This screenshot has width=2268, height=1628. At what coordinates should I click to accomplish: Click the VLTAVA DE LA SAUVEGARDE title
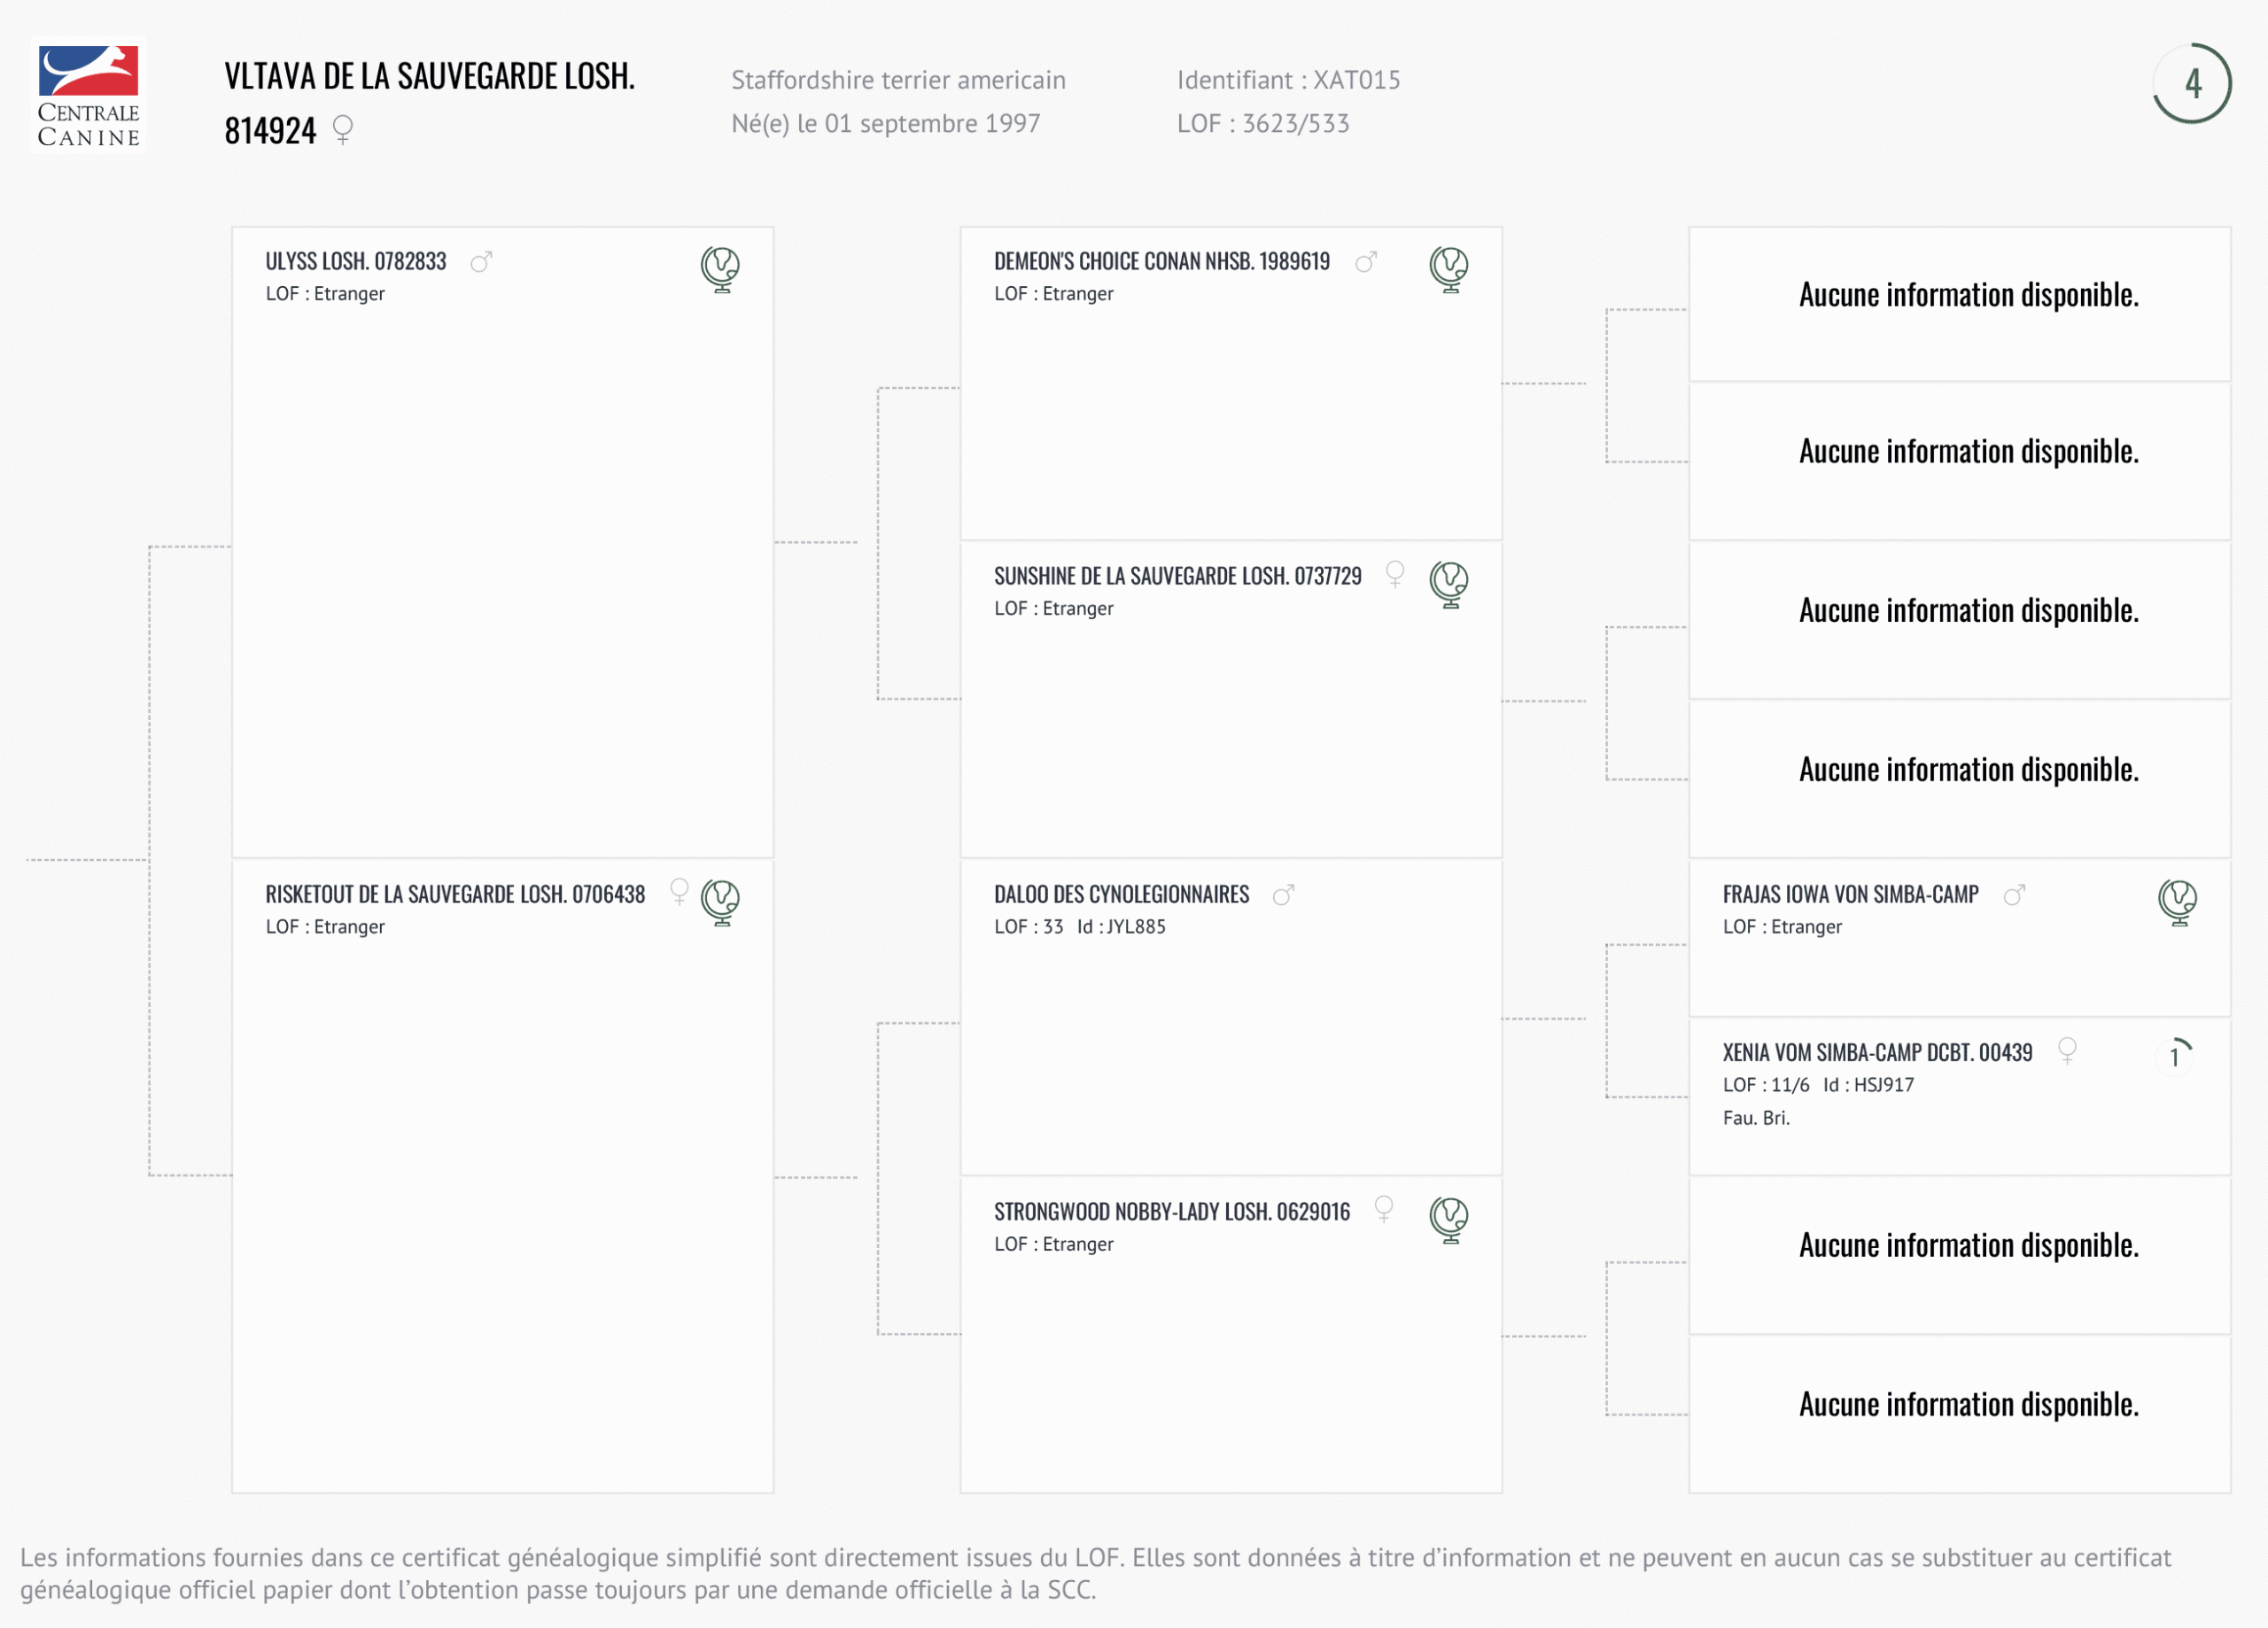click(x=429, y=78)
